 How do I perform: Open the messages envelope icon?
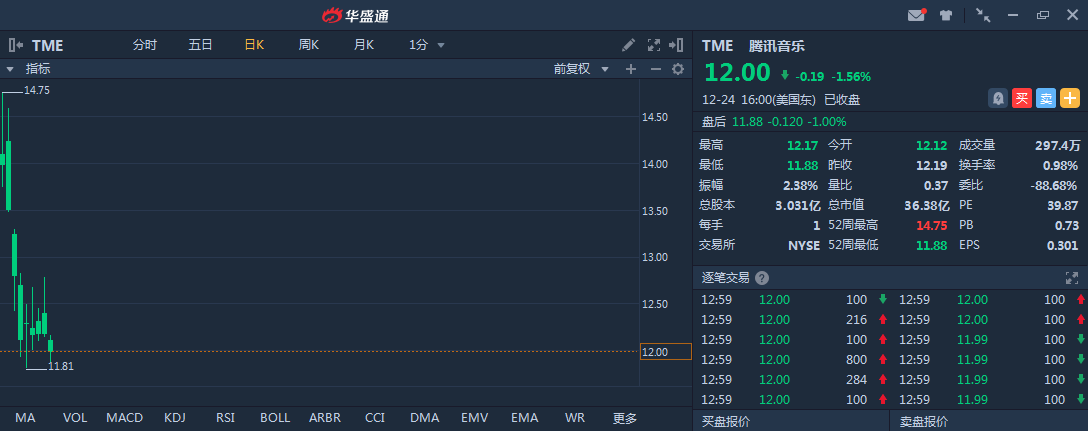(x=916, y=15)
